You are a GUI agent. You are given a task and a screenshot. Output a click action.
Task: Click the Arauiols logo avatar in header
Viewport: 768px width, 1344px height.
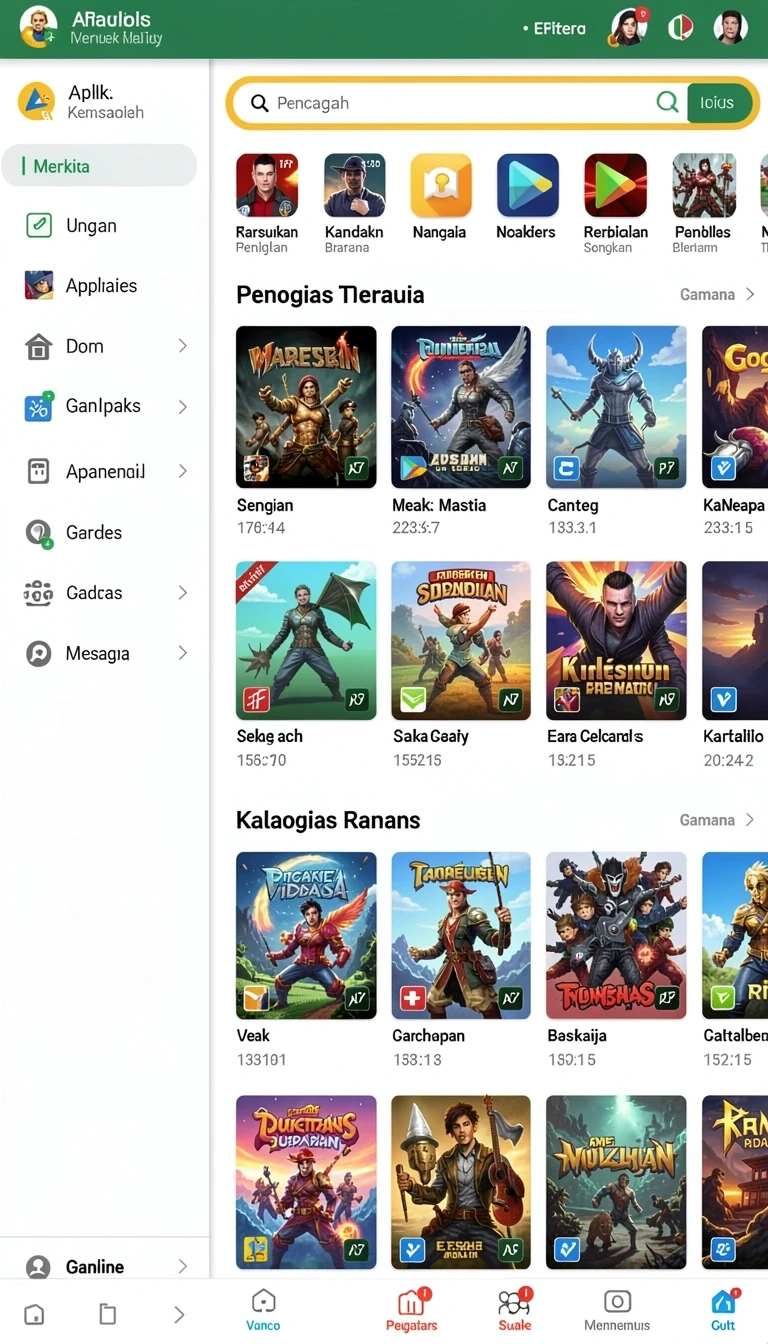(38, 27)
